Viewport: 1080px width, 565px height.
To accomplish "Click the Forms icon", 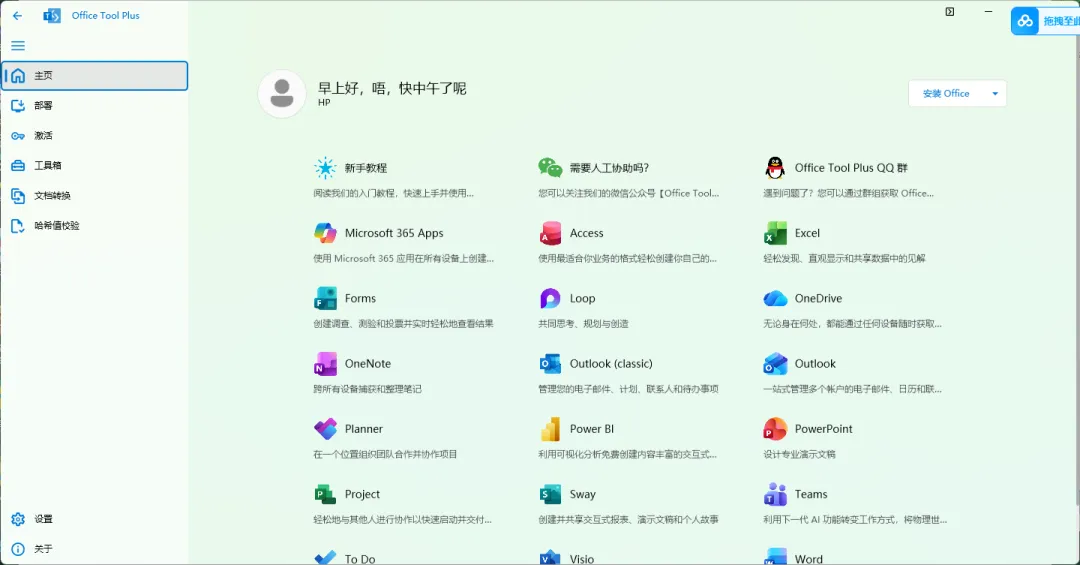I will point(325,298).
